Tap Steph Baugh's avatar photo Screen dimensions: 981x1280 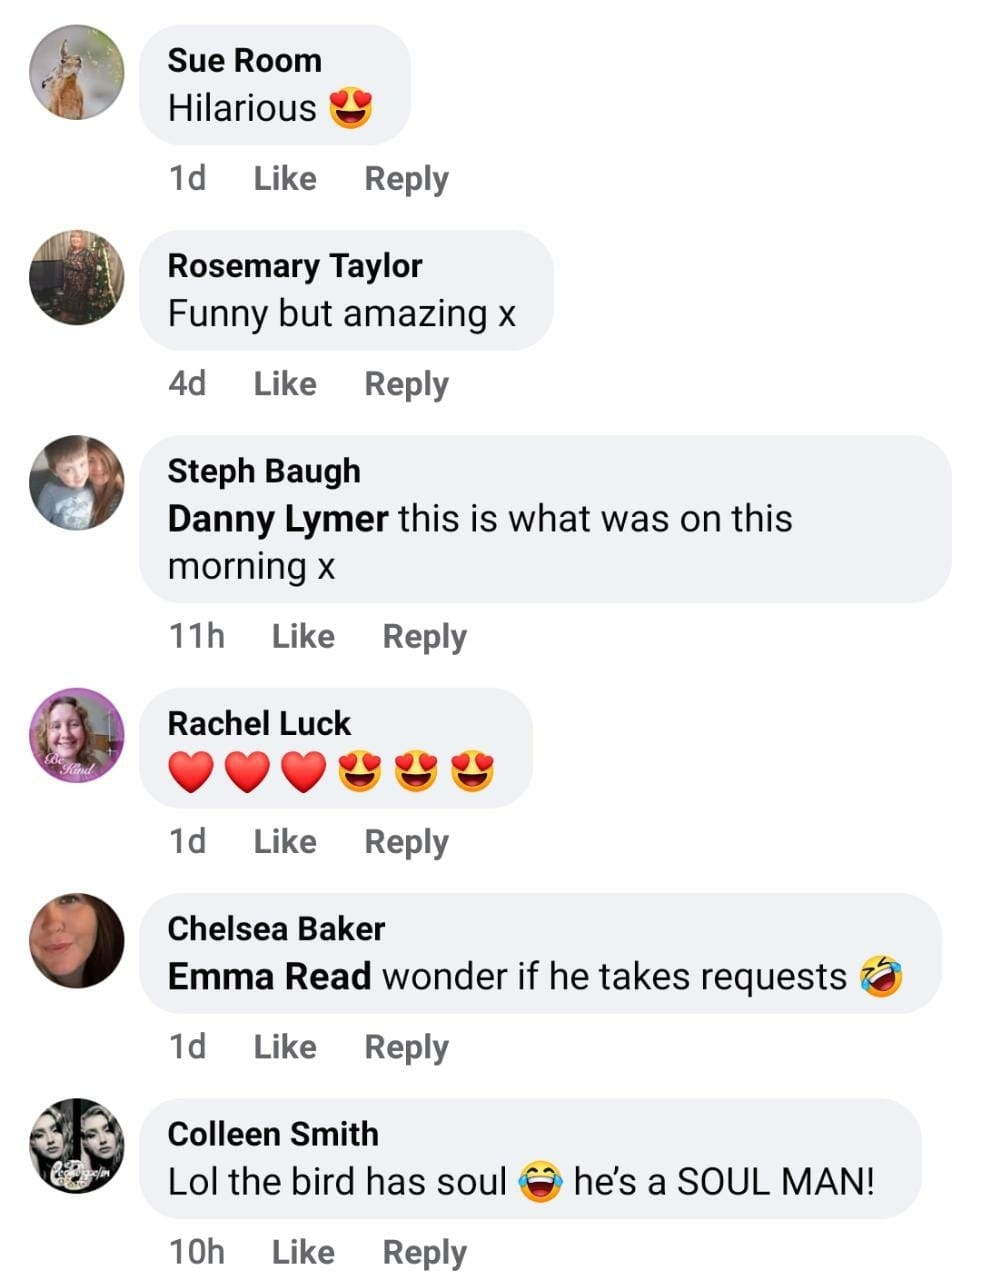click(x=77, y=483)
